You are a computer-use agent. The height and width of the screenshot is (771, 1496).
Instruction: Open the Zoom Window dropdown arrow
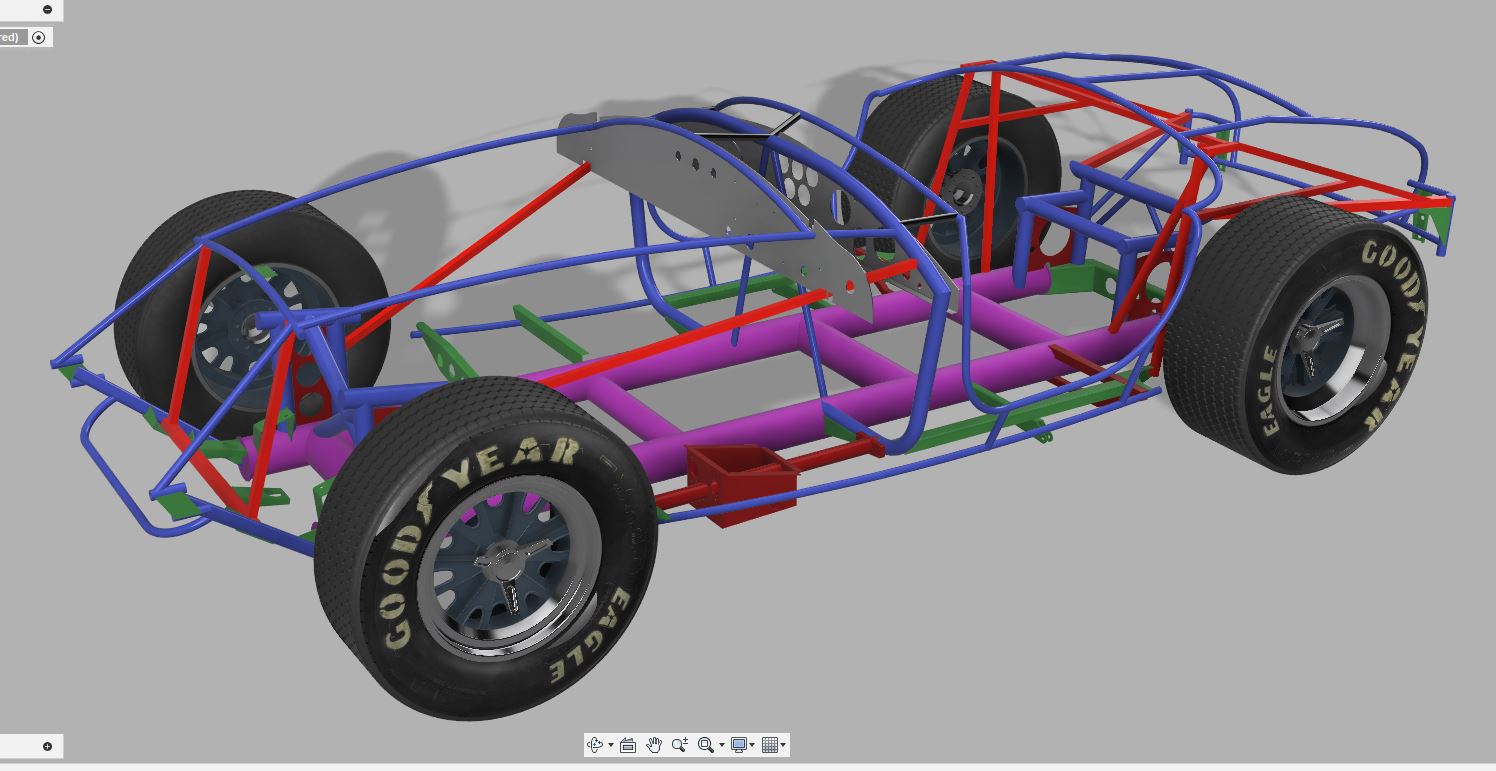click(x=721, y=745)
